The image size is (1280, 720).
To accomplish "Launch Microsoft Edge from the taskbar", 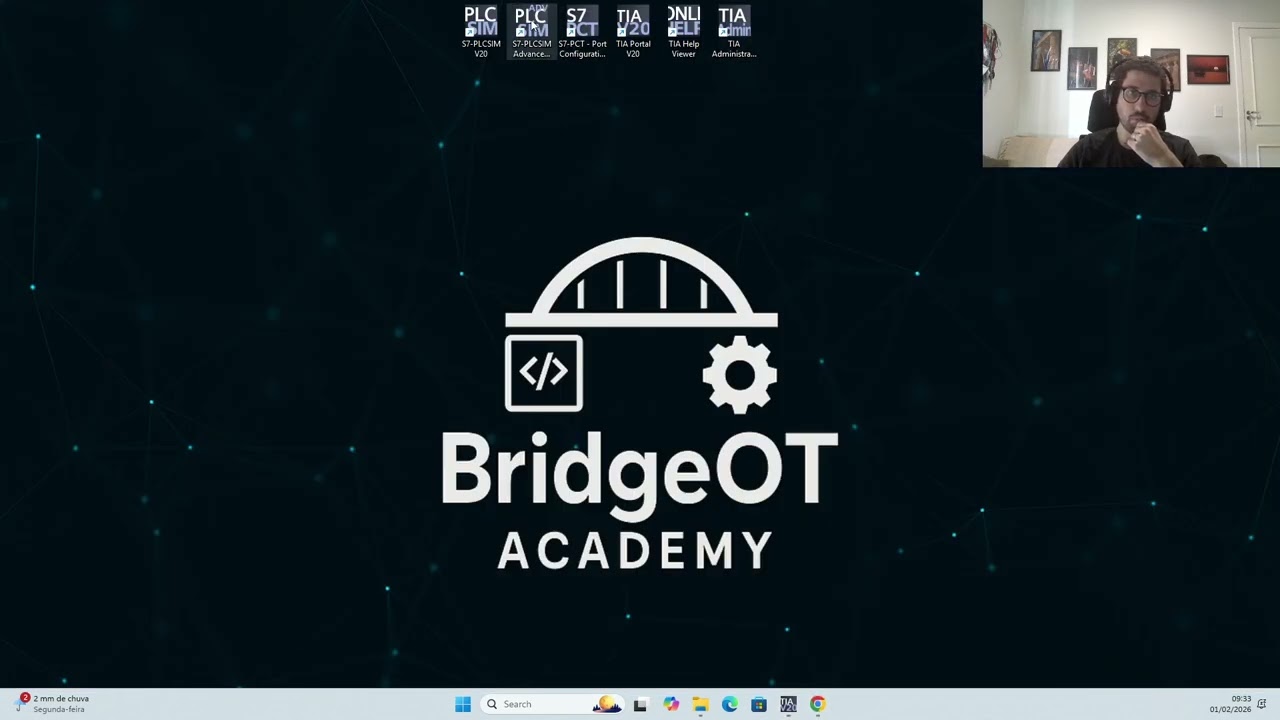I will tap(729, 704).
